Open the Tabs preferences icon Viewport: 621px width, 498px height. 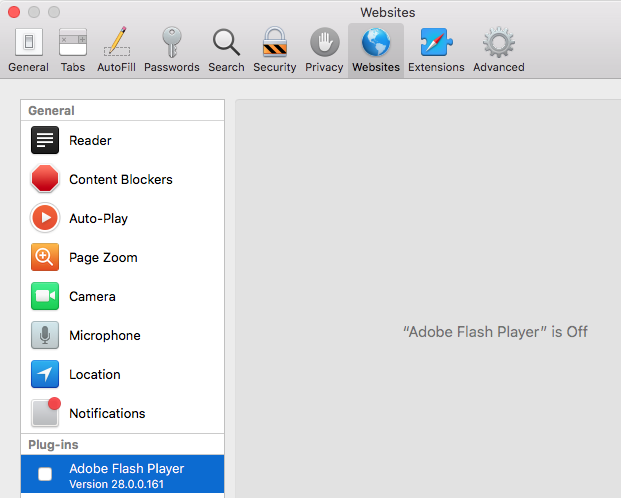click(x=73, y=42)
